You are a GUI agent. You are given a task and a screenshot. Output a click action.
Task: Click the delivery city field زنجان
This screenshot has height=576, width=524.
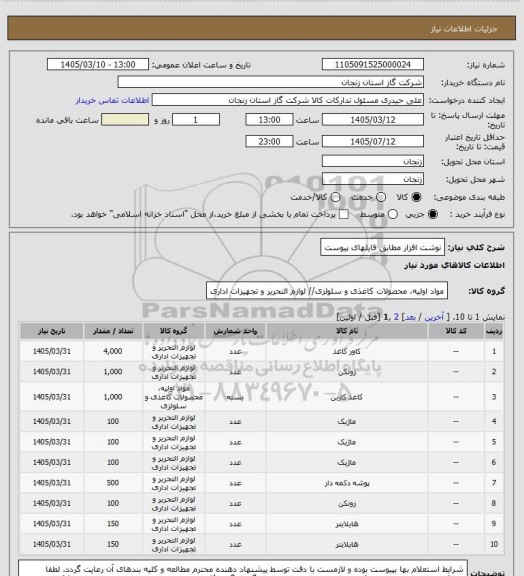pos(373,179)
